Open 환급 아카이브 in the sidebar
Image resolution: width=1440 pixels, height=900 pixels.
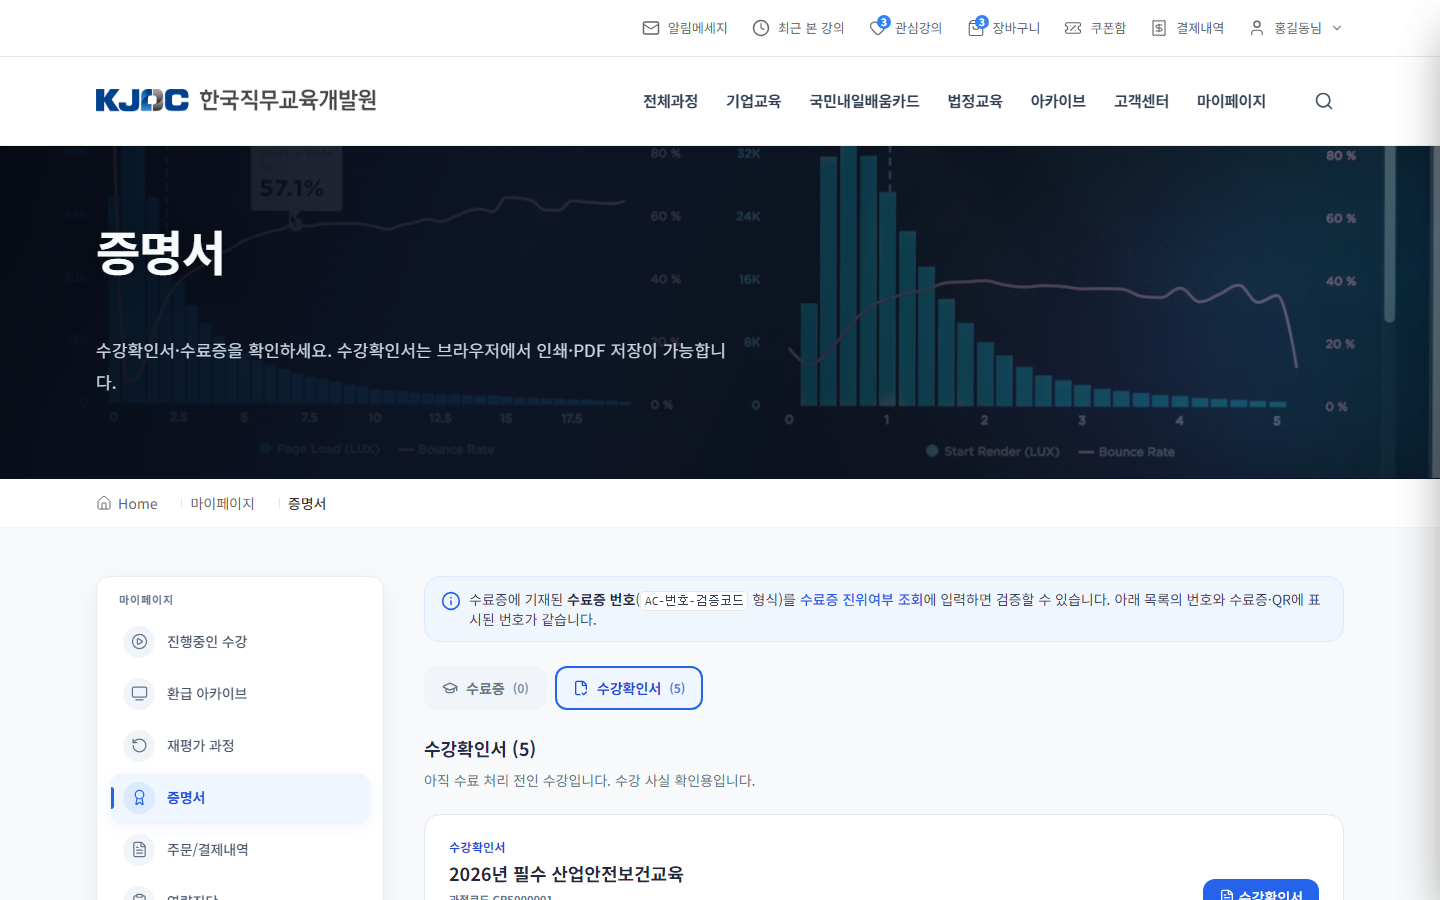240,694
